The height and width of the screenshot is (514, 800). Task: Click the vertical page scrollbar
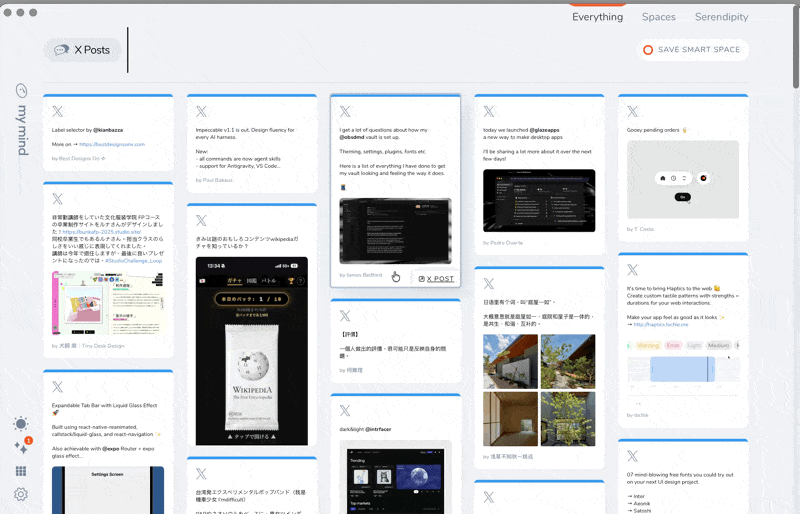pos(796,46)
